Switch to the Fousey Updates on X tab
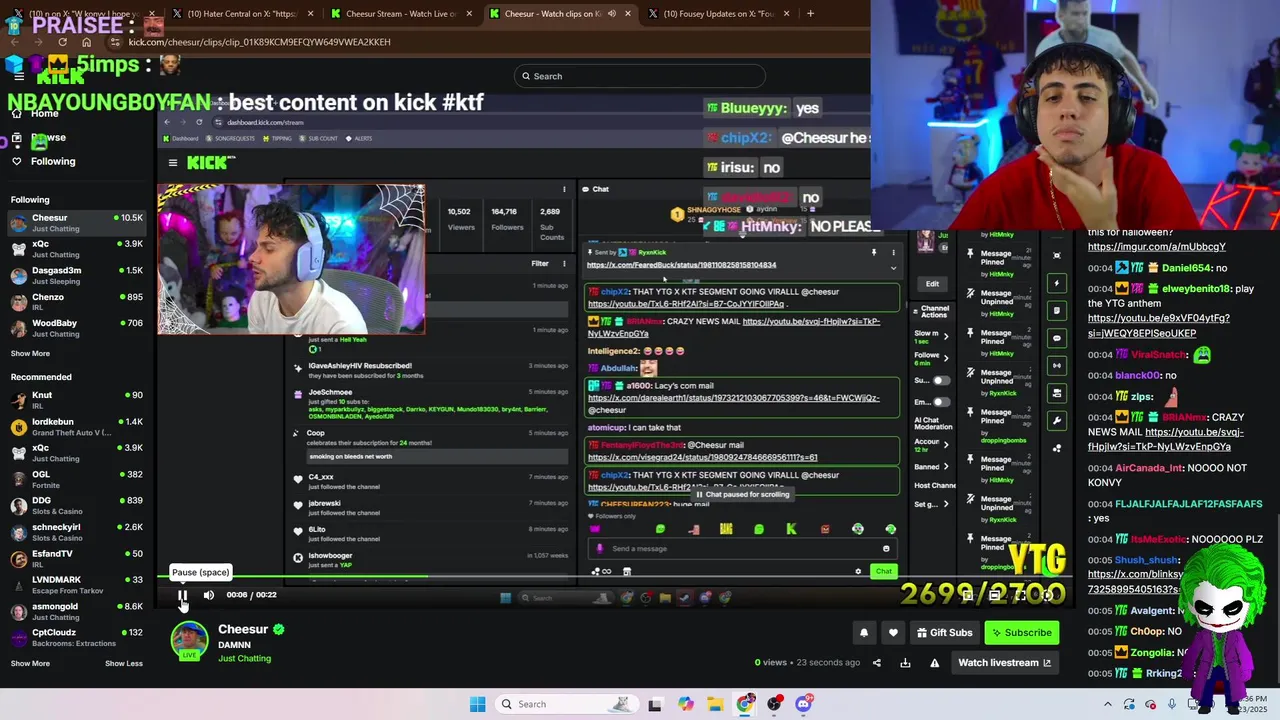The width and height of the screenshot is (1280, 720). click(719, 14)
